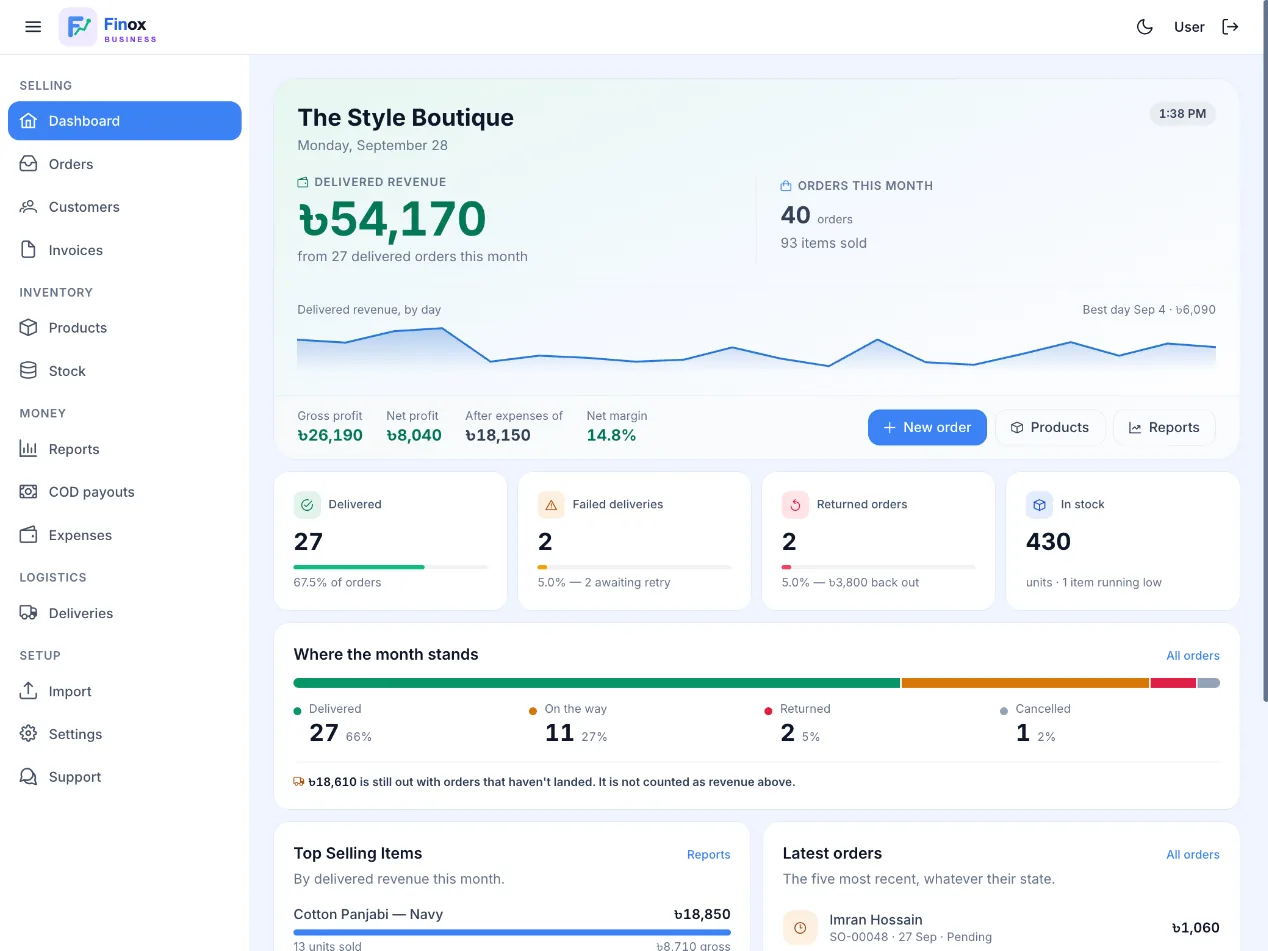Select Invoices in the sidebar

(x=125, y=250)
